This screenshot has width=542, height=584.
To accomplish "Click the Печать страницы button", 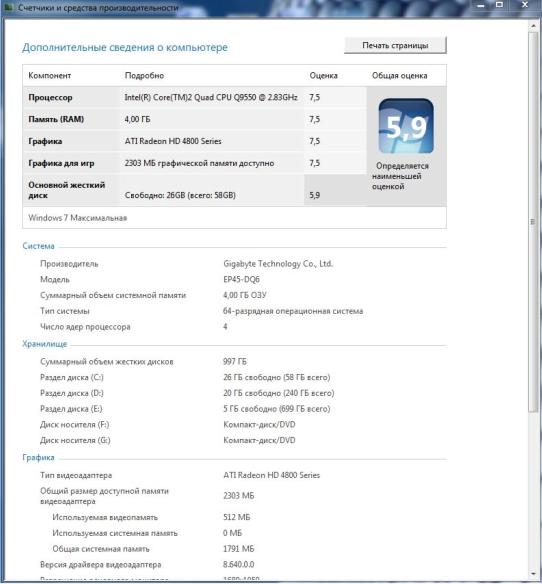I will click(395, 45).
